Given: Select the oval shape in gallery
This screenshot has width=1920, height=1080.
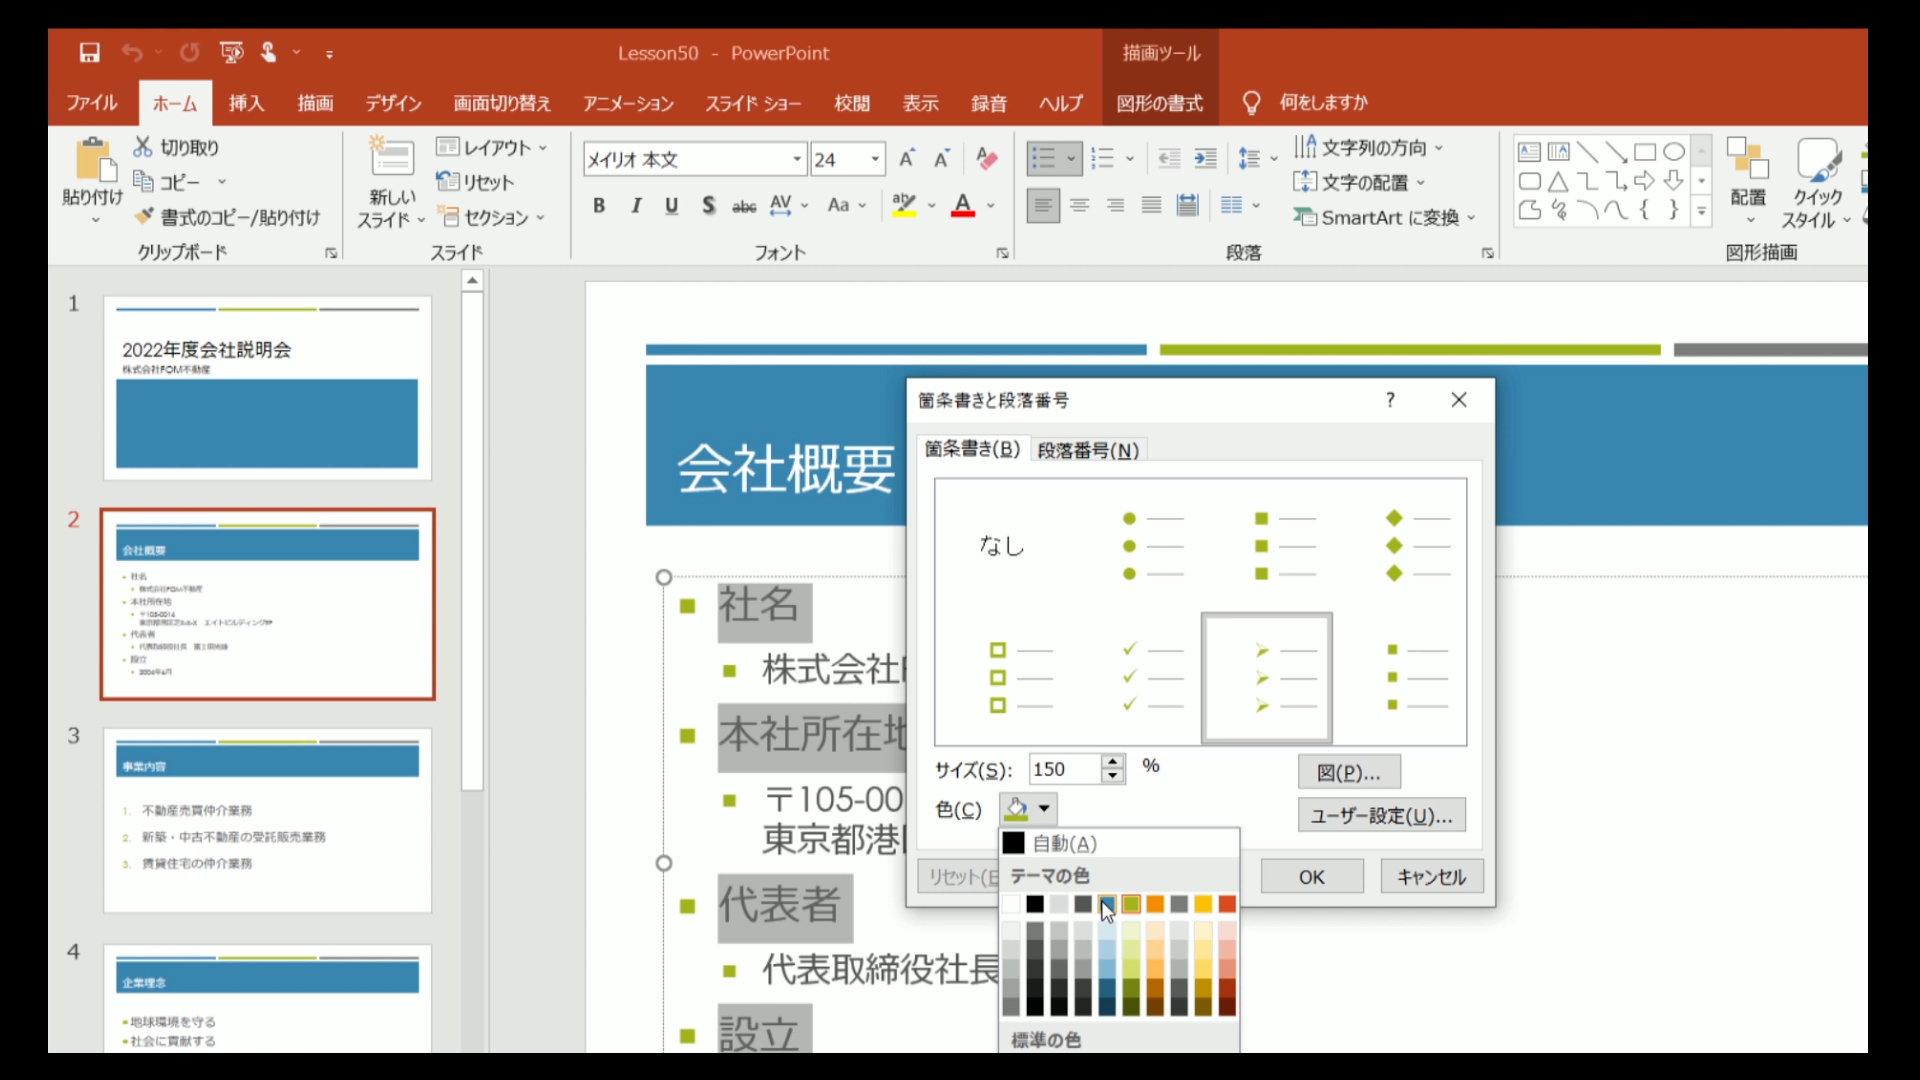Looking at the screenshot, I should tap(1673, 152).
